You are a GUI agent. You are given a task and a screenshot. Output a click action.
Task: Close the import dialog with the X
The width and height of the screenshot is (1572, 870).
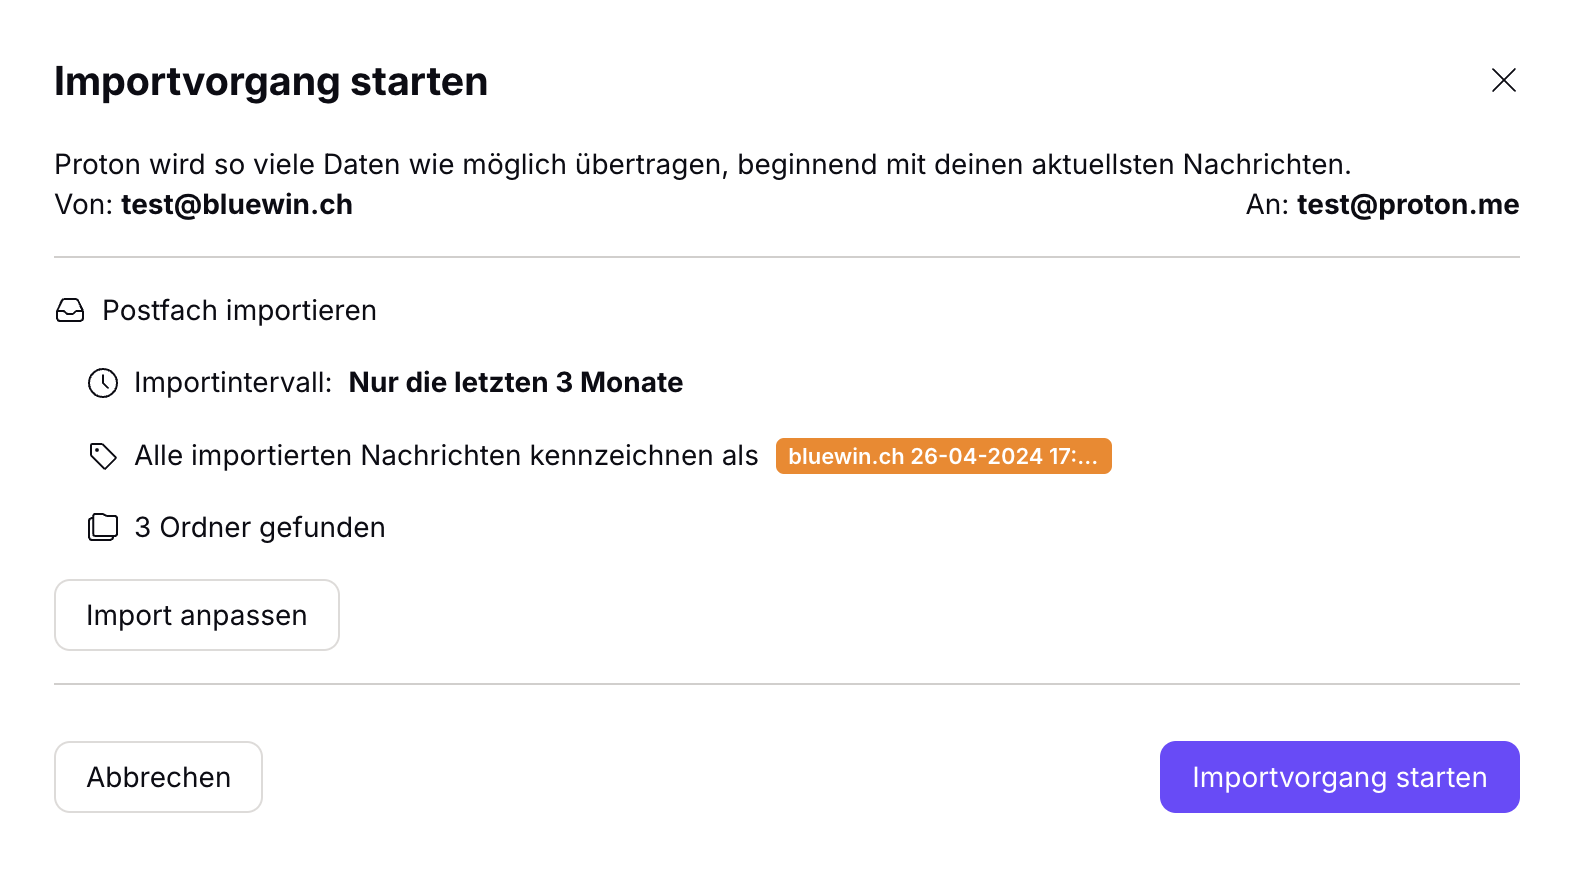click(1503, 80)
